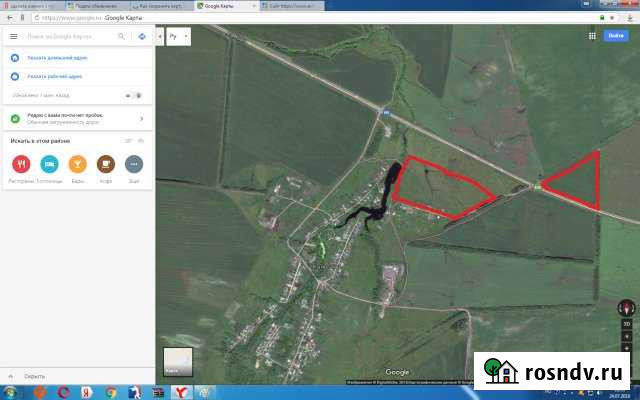Set home address link
The width and height of the screenshot is (640, 400).
point(57,58)
